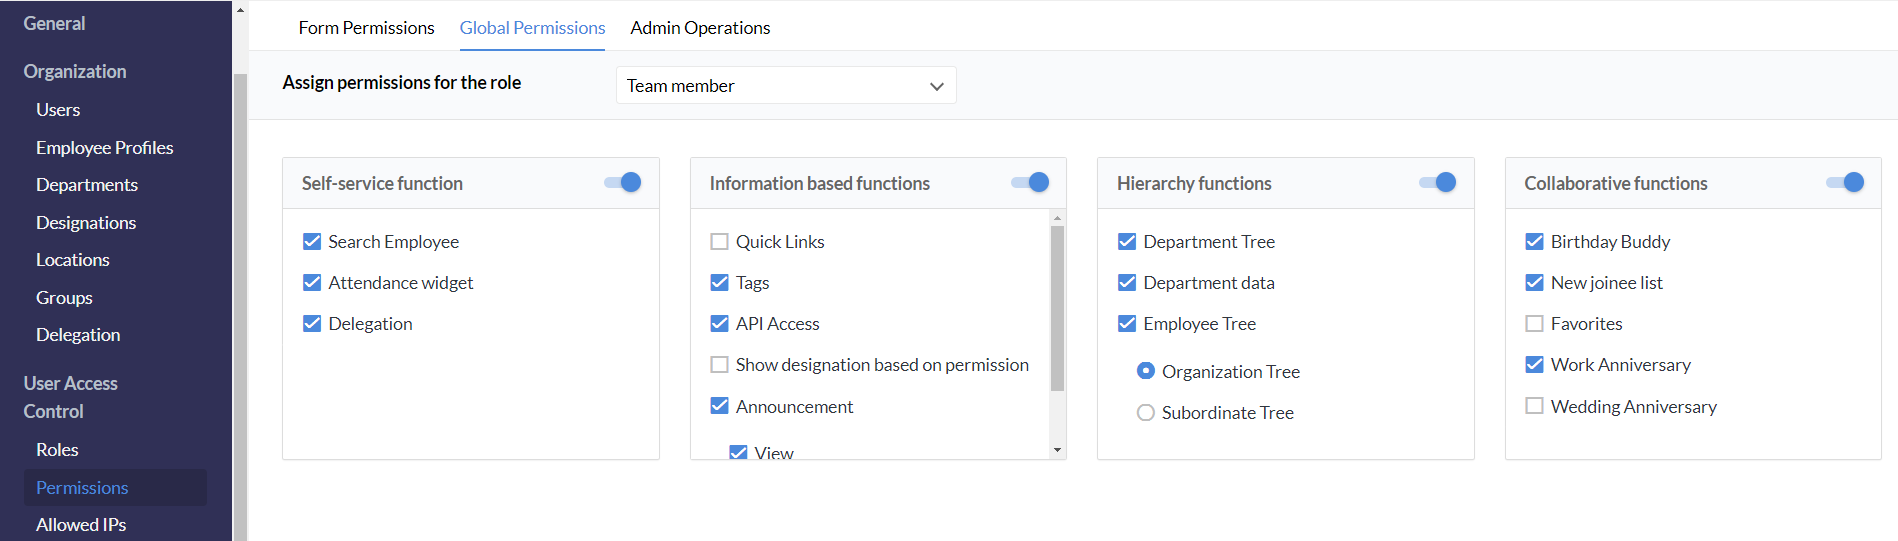Check Show designation based on permission

click(719, 365)
